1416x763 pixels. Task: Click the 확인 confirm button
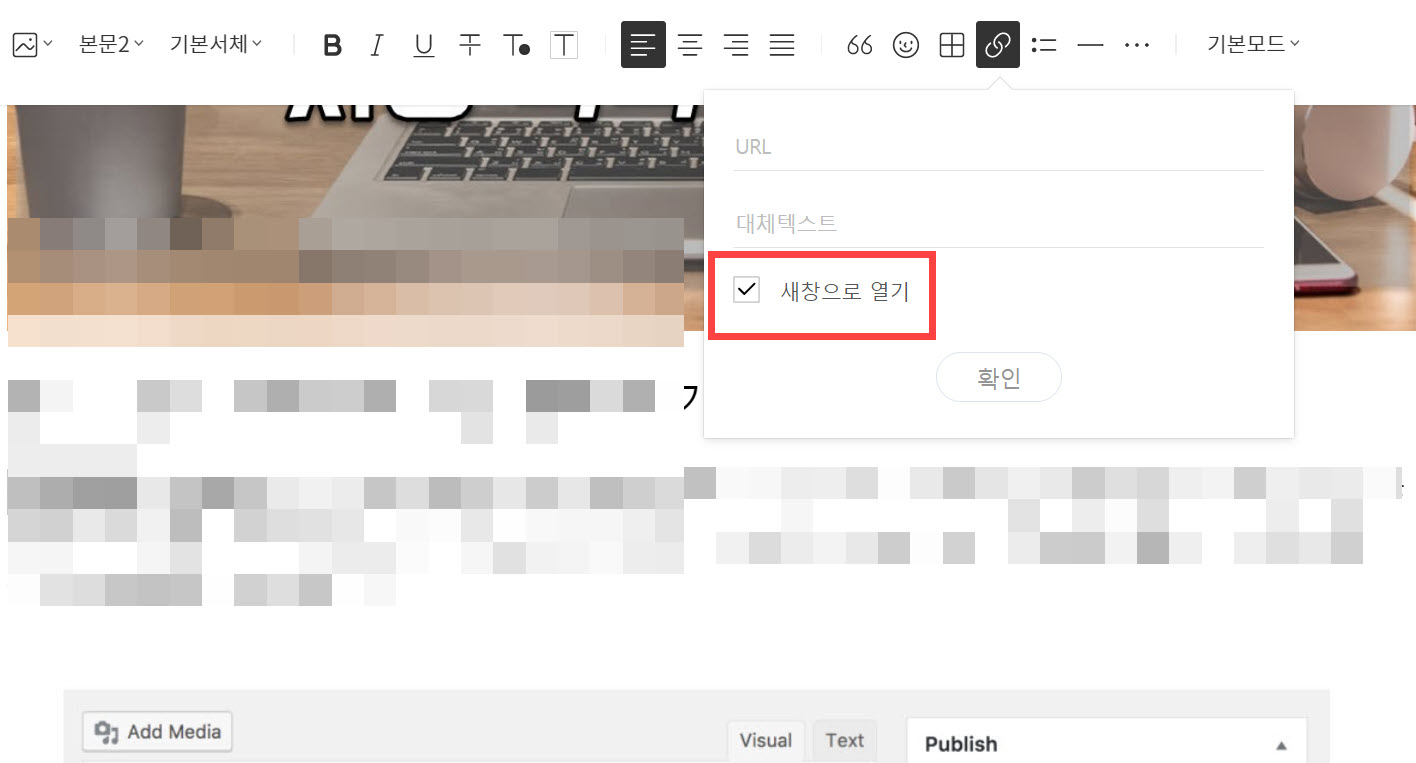998,377
